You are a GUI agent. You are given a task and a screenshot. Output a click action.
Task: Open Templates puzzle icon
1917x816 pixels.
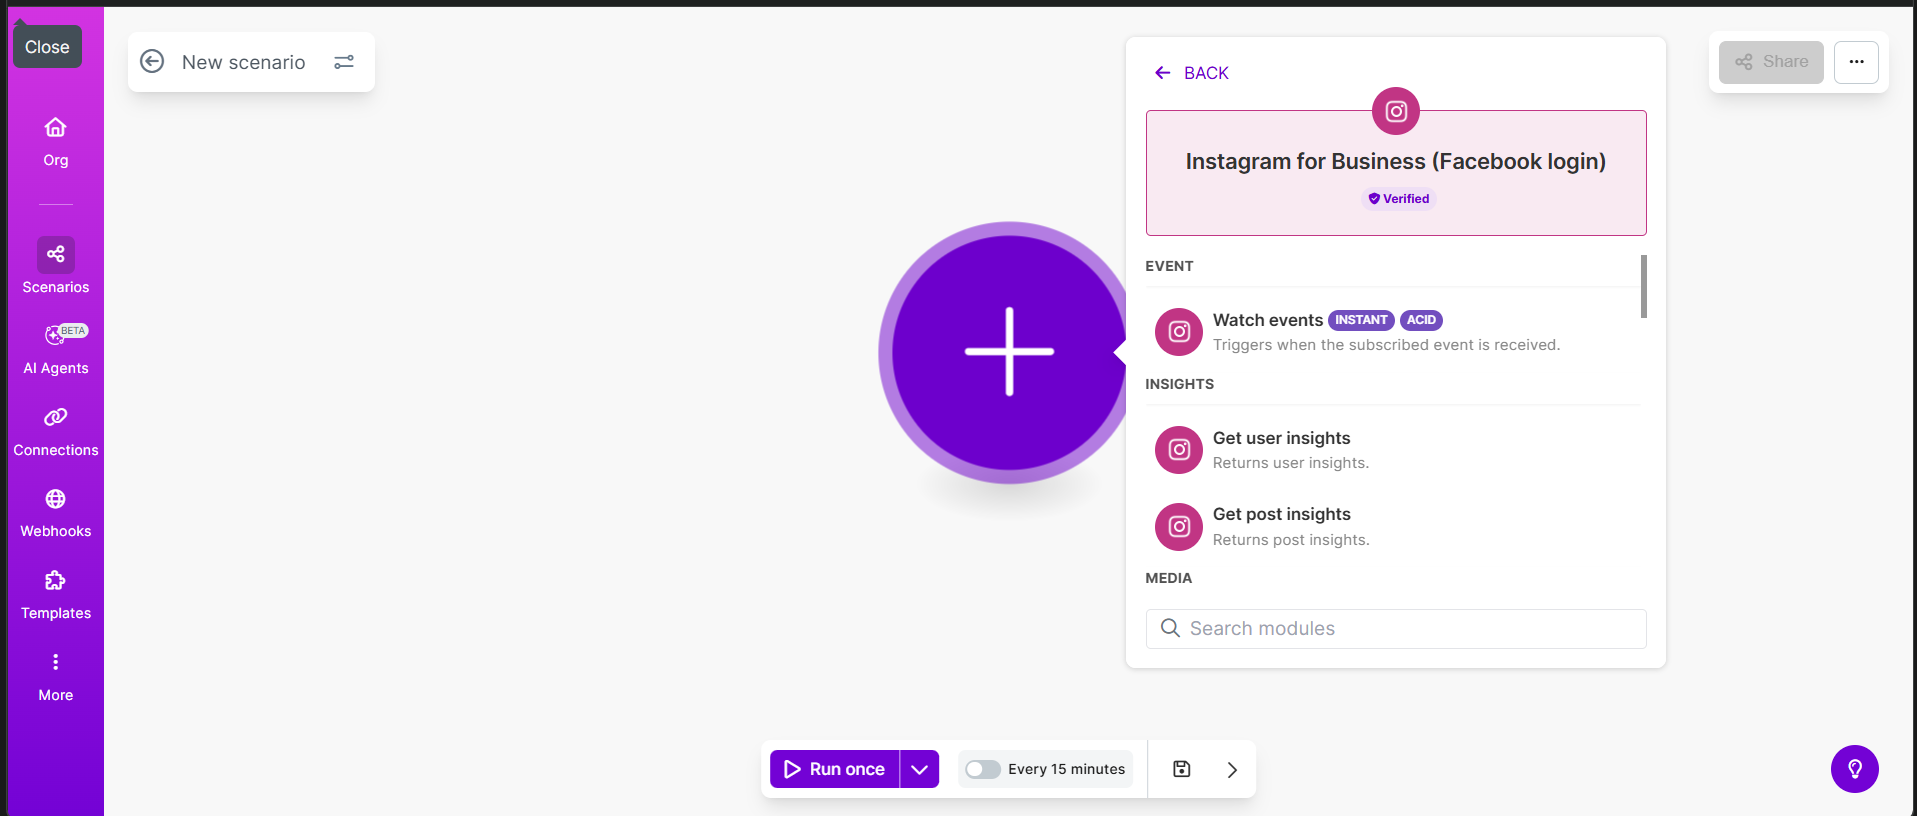pos(56,582)
